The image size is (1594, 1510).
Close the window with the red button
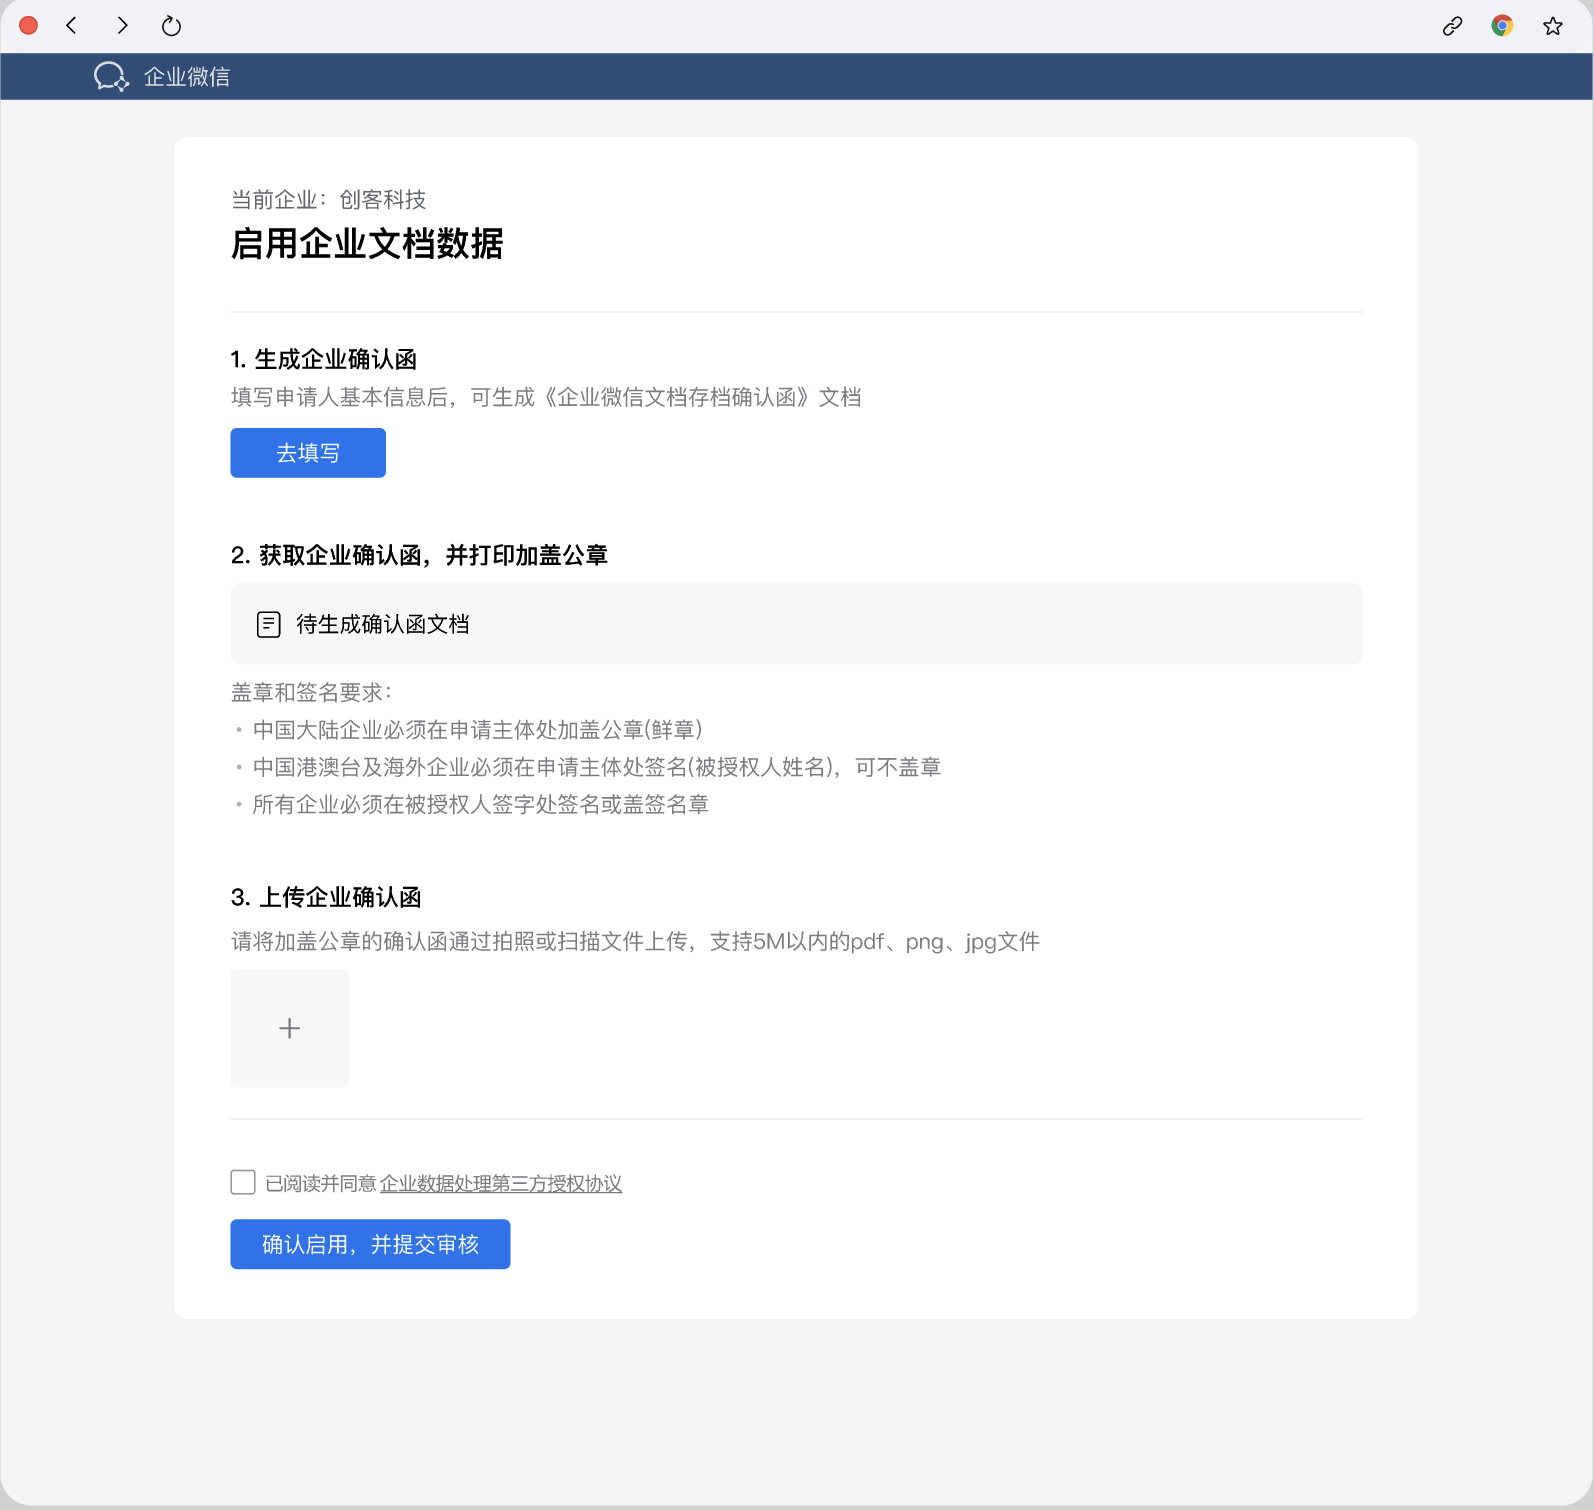pyautogui.click(x=29, y=26)
